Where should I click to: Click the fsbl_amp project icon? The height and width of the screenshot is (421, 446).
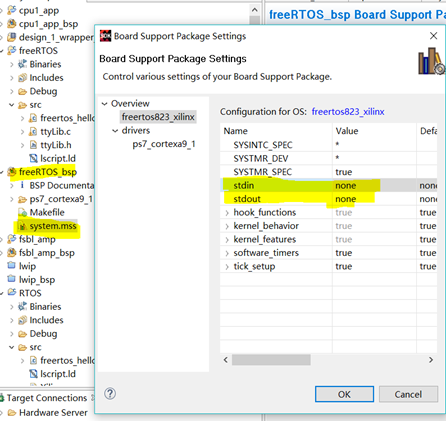point(12,239)
